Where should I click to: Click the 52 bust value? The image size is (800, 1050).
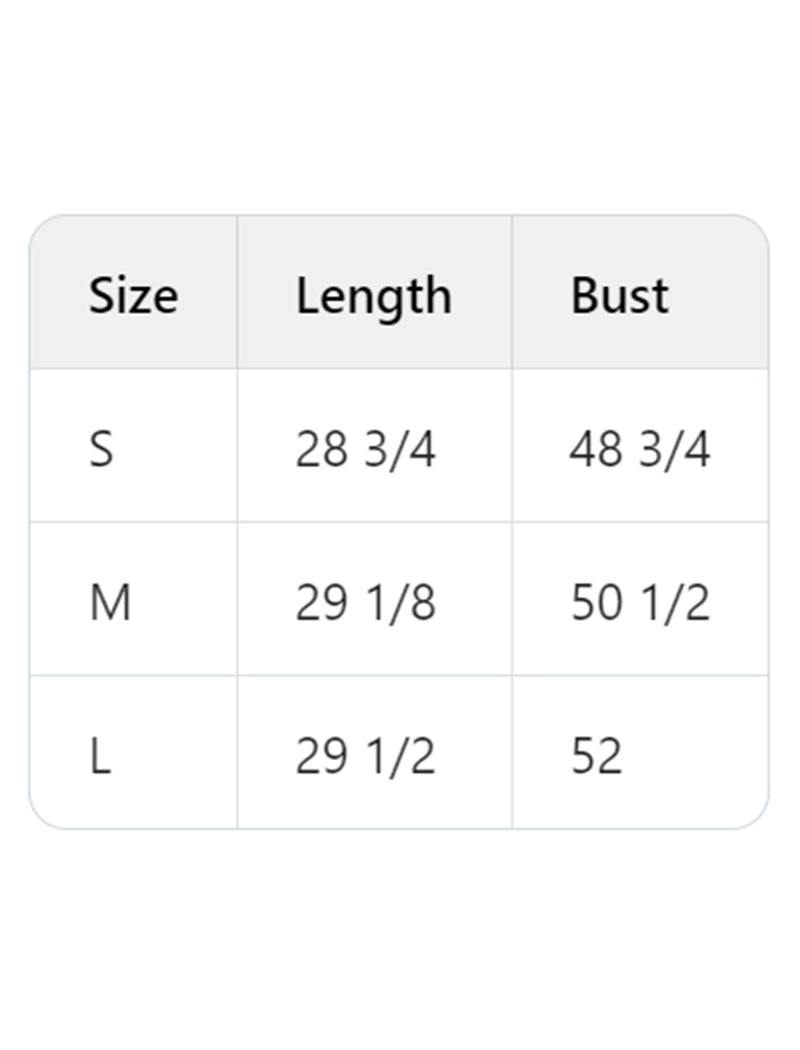coord(596,757)
